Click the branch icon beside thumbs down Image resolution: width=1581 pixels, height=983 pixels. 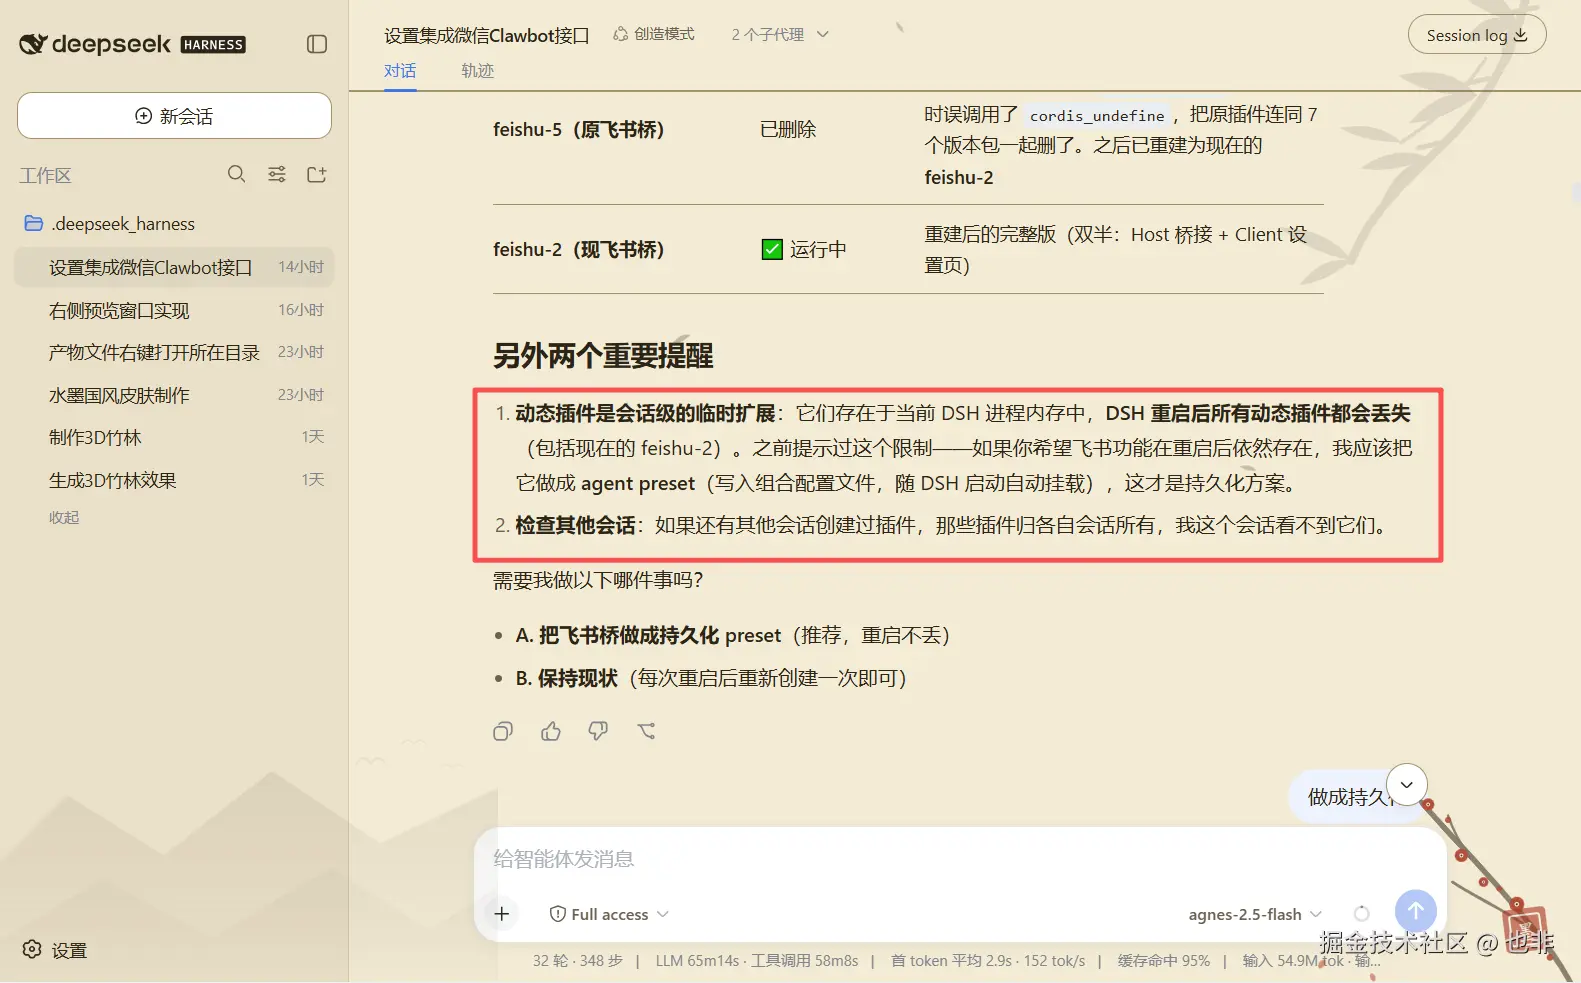click(x=646, y=731)
